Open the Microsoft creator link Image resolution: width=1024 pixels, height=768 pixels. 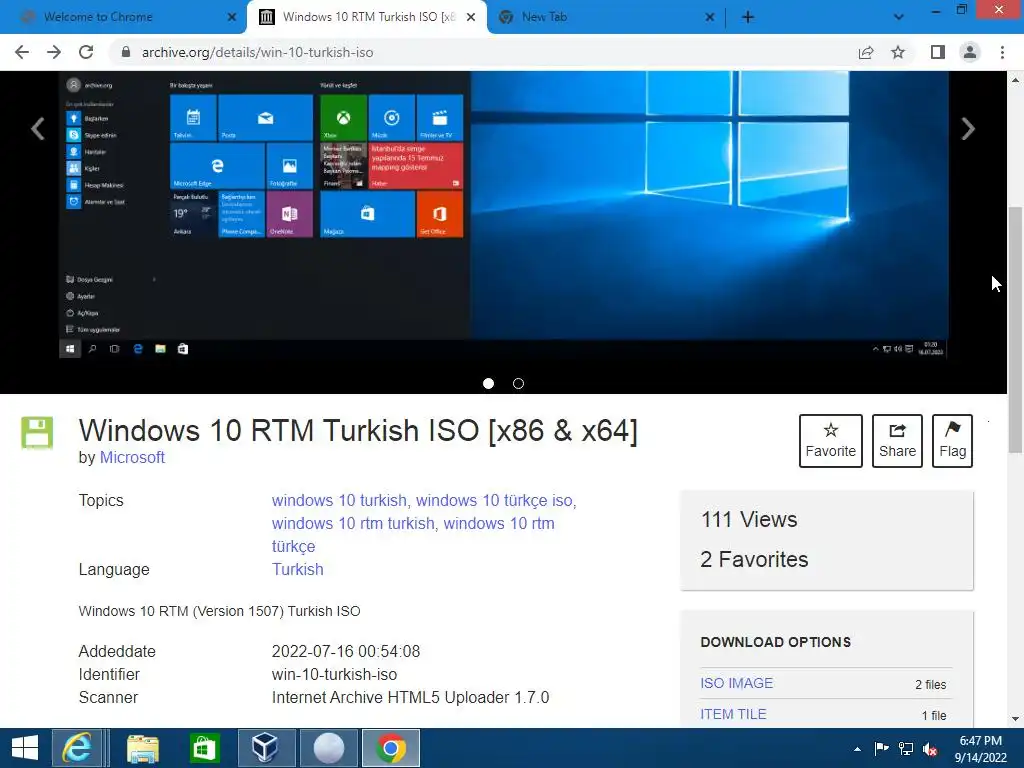(132, 457)
